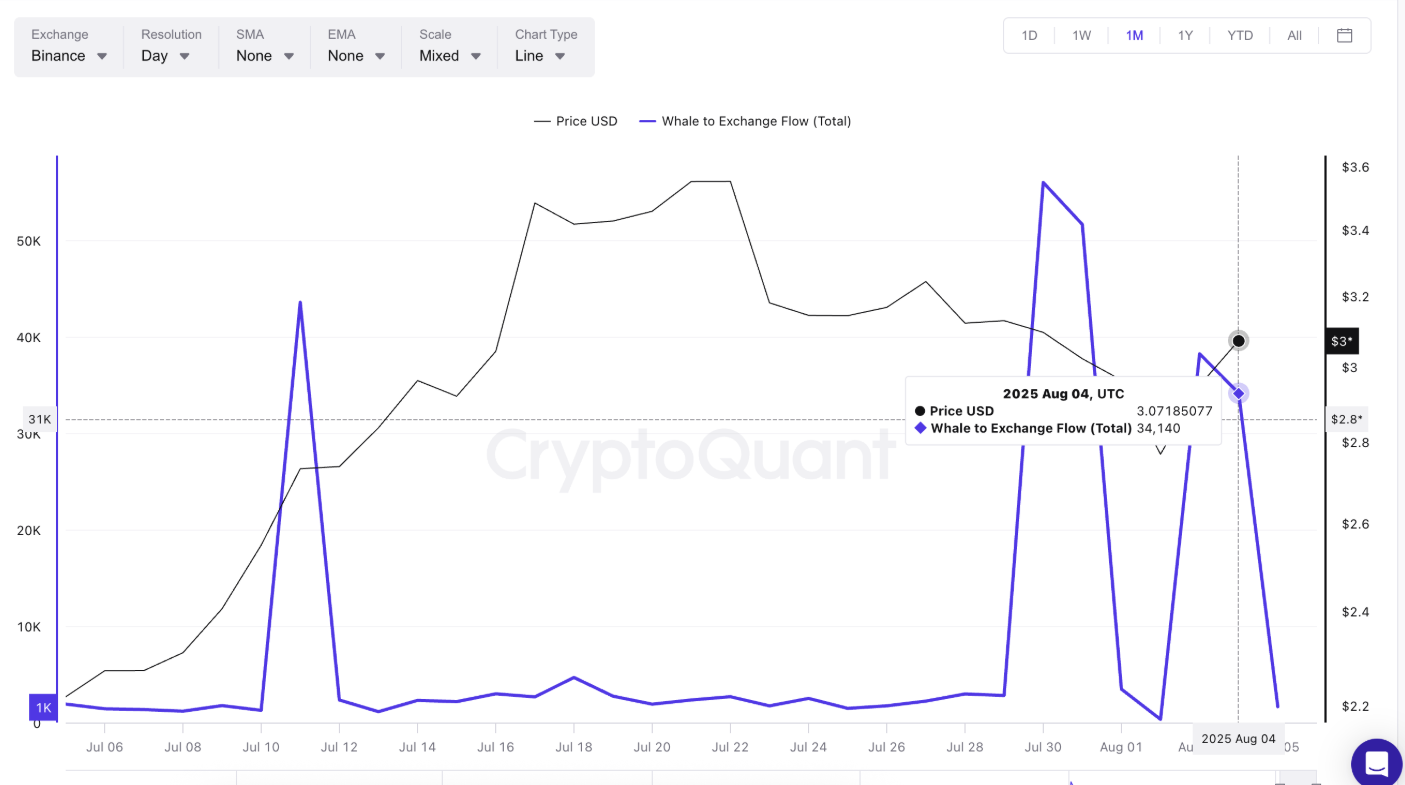Click the 1K purple axis value badge

(x=44, y=707)
